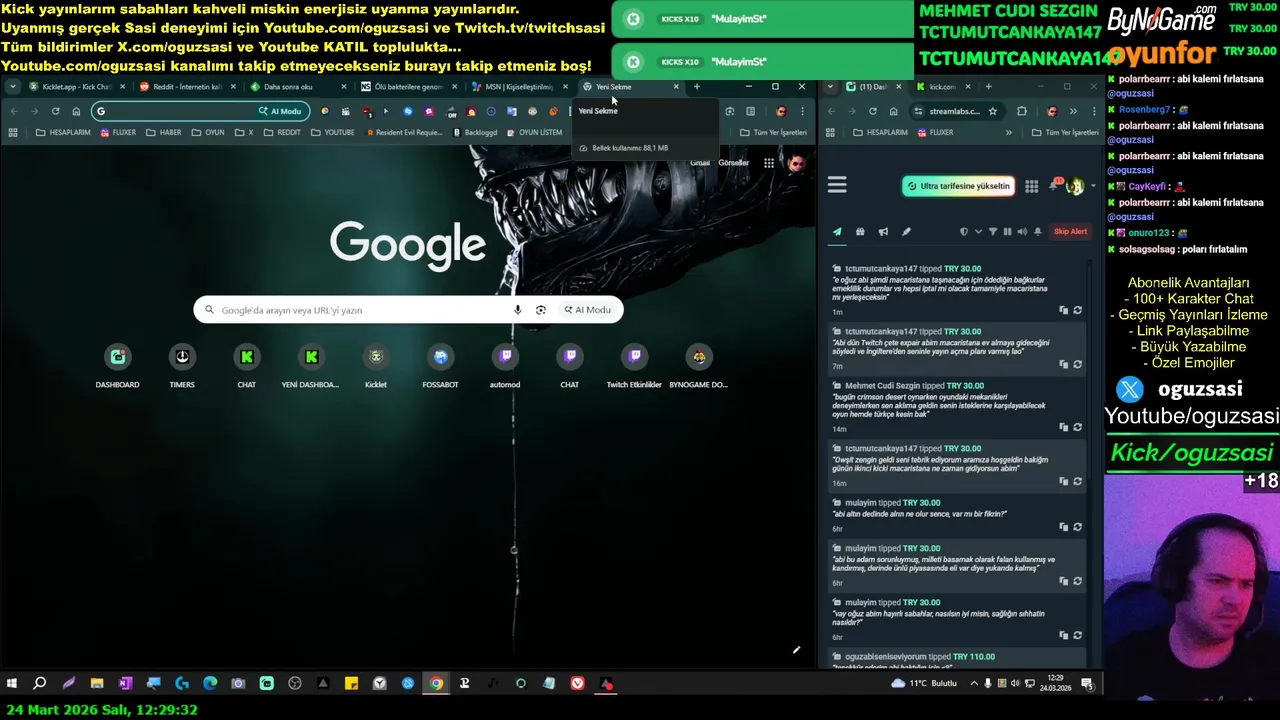Open the YENİ DASHBOARD shortcut
Viewport: 1280px width, 720px height.
click(311, 366)
